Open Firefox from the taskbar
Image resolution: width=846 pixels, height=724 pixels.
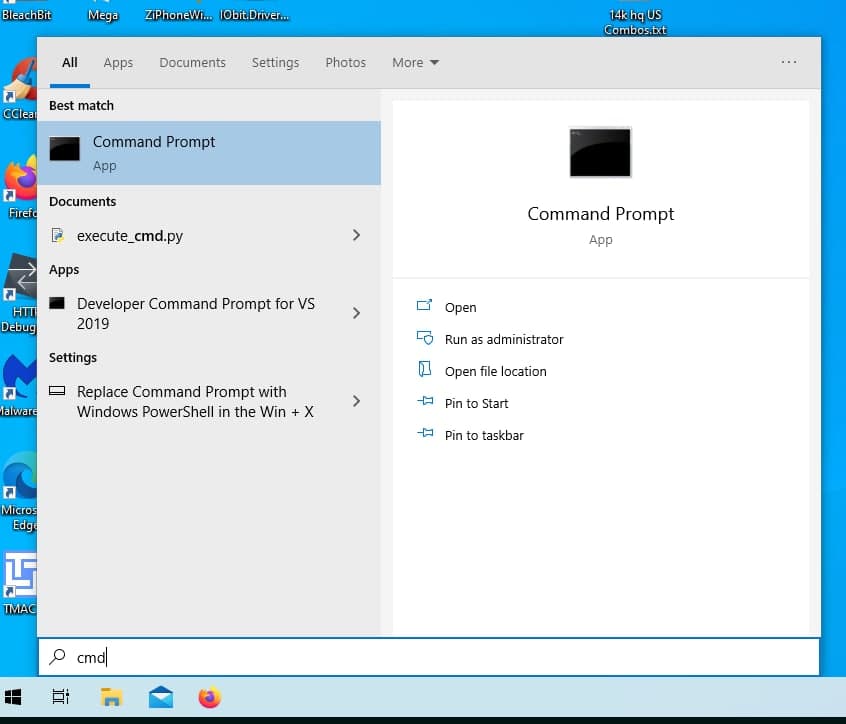click(209, 697)
